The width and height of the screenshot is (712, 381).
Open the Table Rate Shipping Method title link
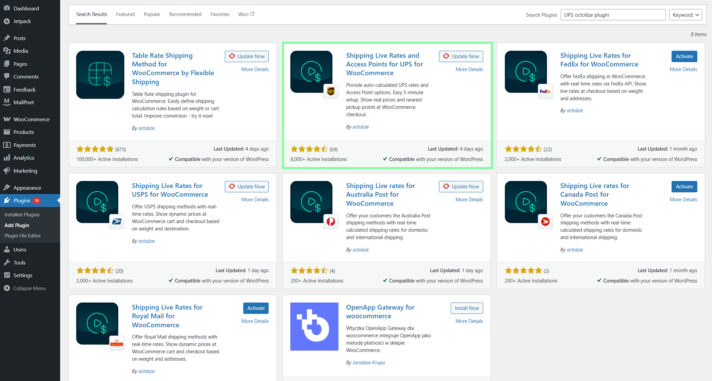(173, 69)
